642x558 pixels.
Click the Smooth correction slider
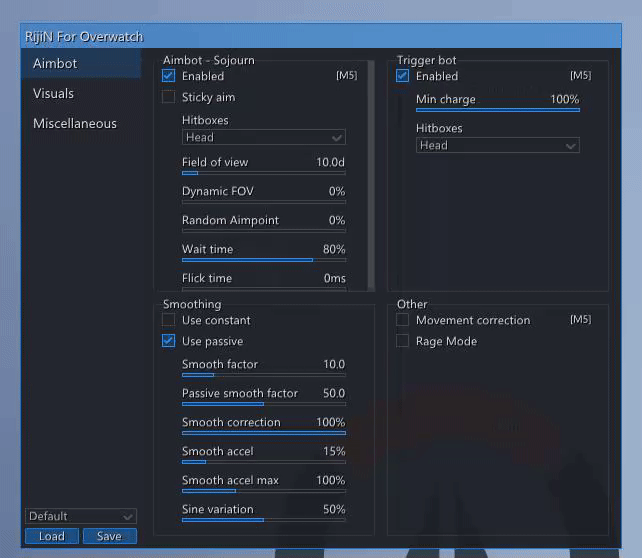(x=264, y=433)
